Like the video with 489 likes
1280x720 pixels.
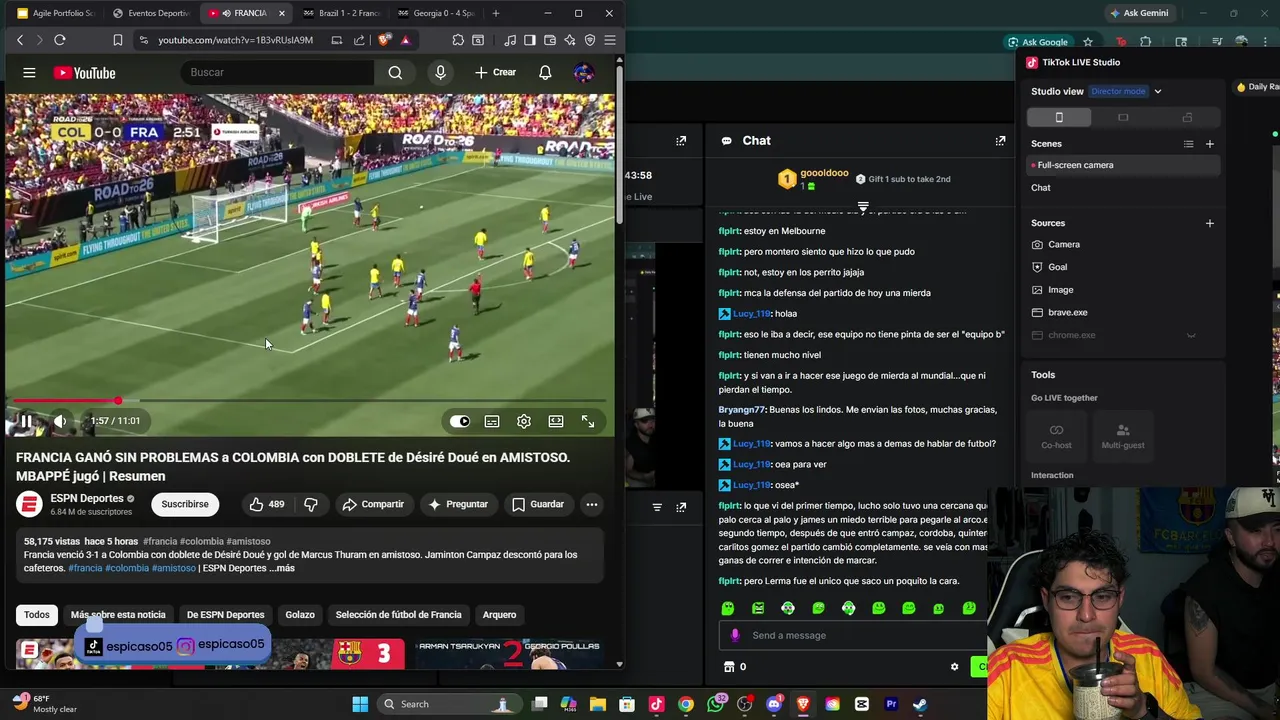point(267,504)
